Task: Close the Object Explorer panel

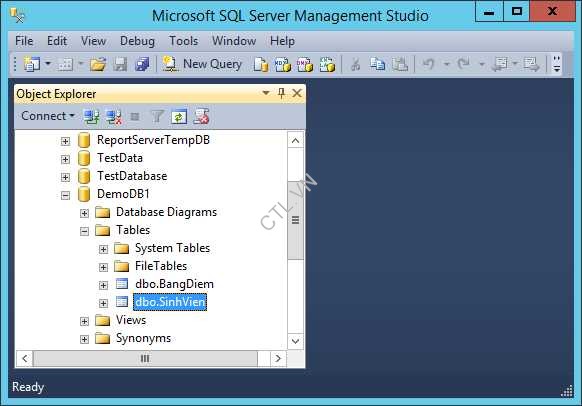Action: 297,93
